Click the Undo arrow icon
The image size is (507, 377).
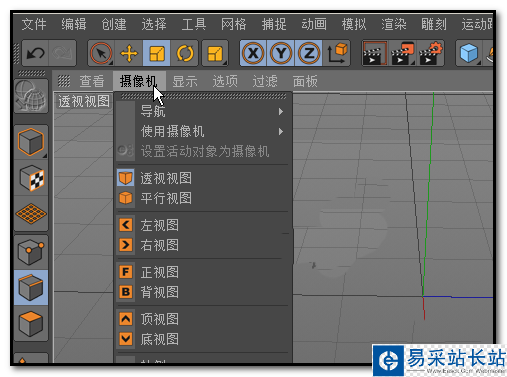coord(35,53)
